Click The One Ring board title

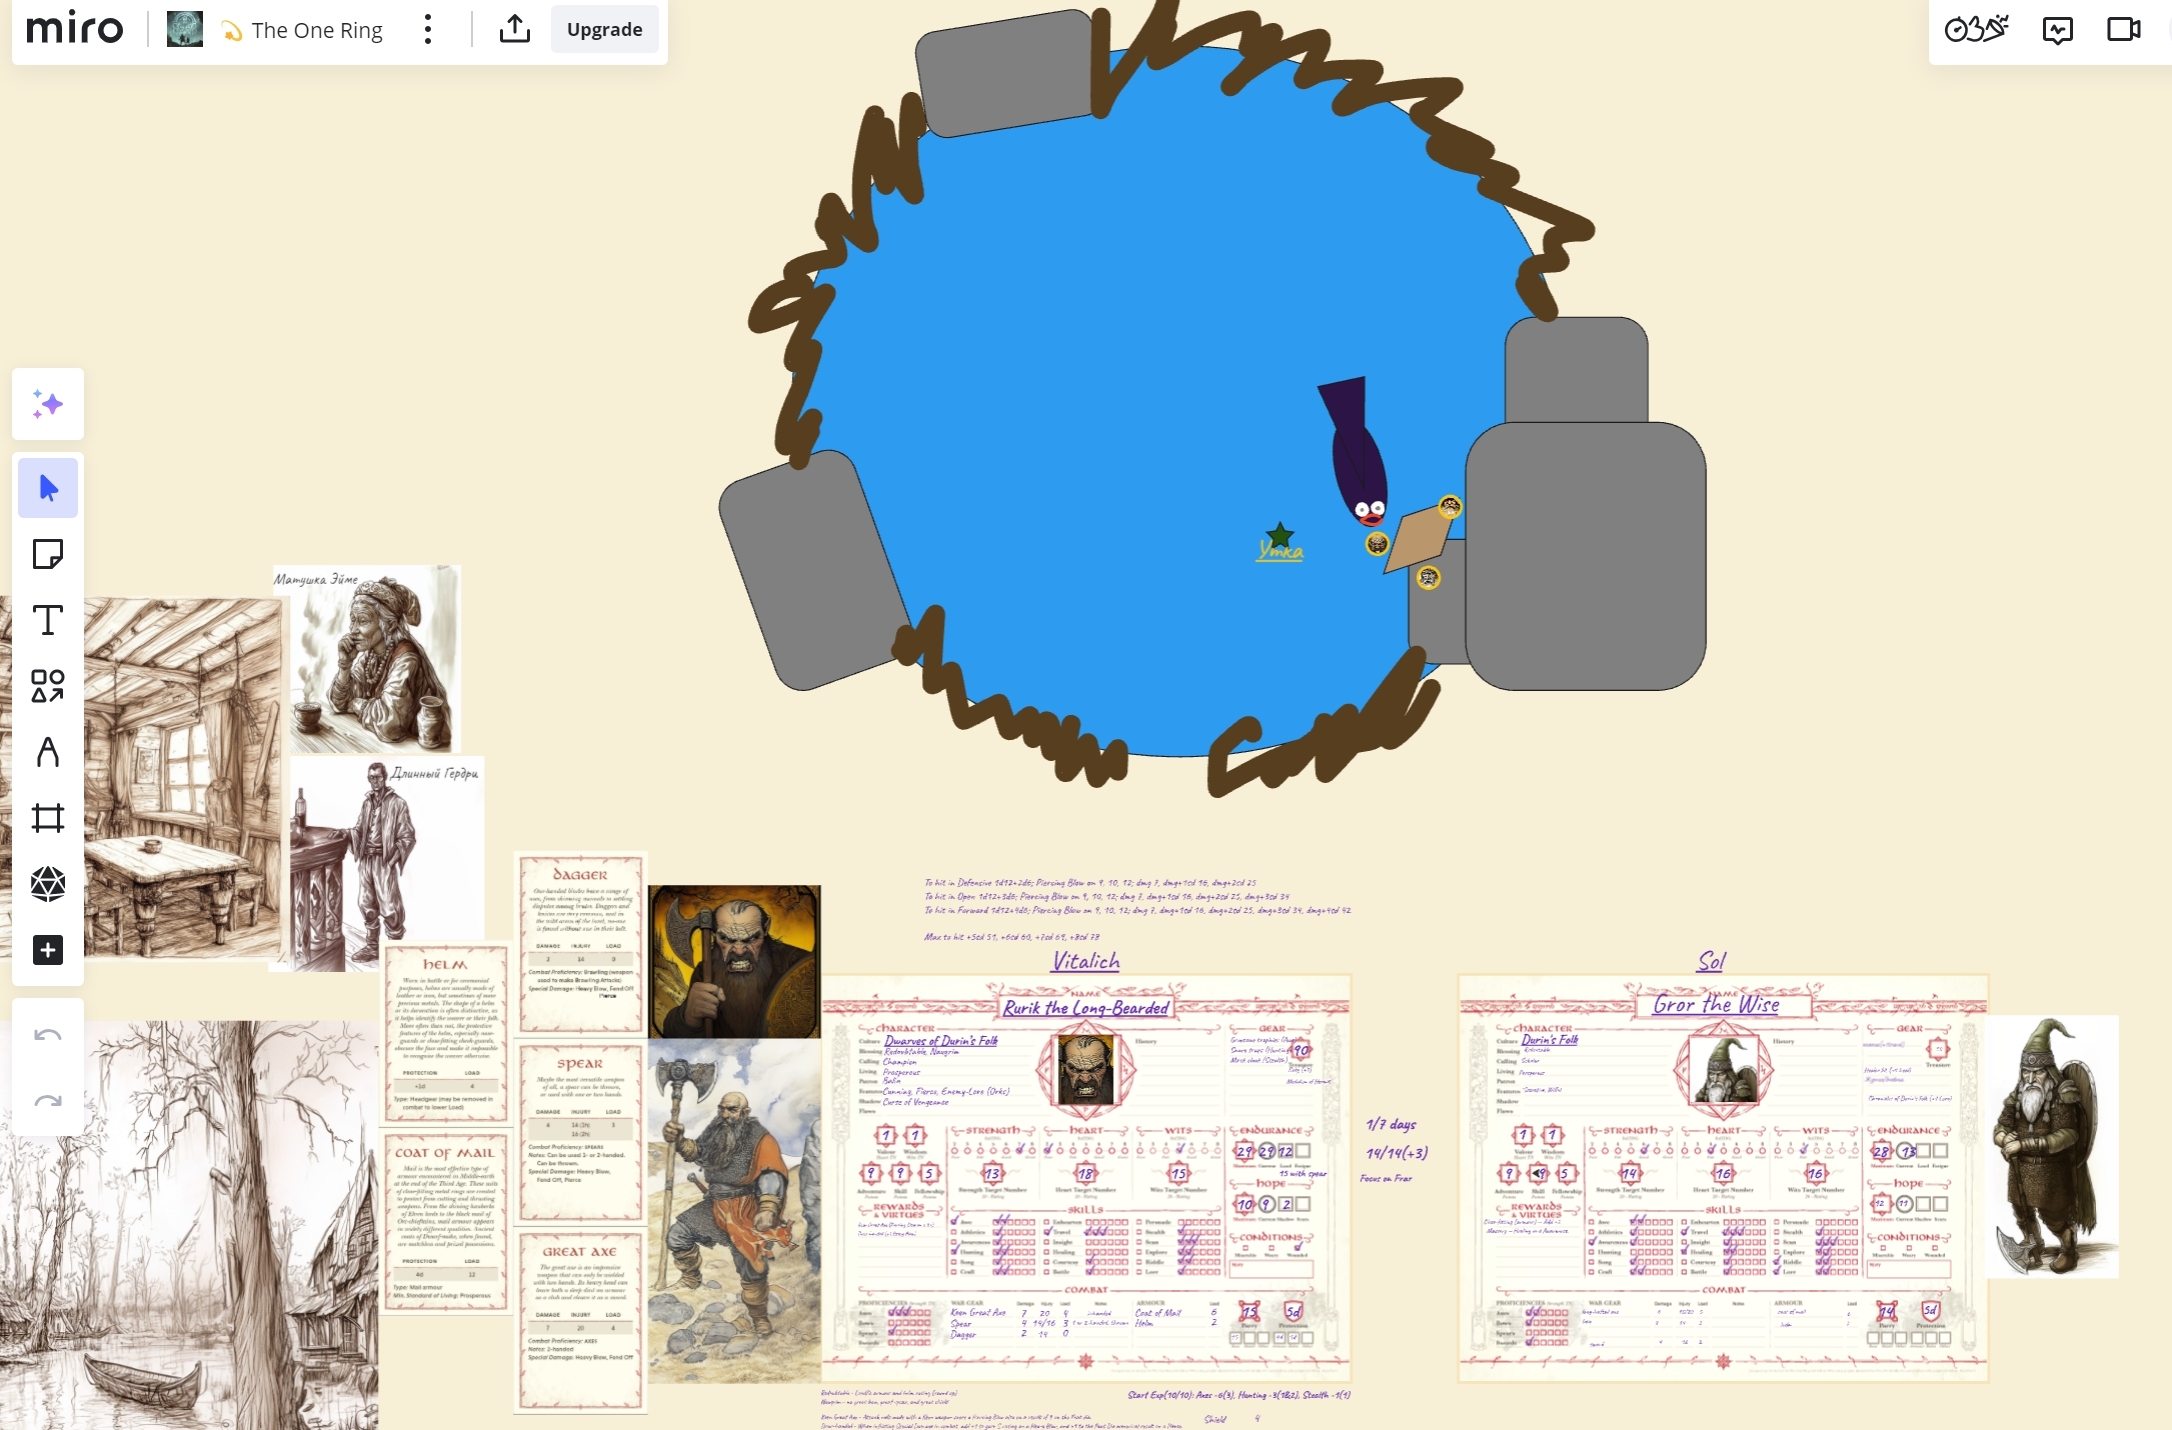pyautogui.click(x=316, y=30)
